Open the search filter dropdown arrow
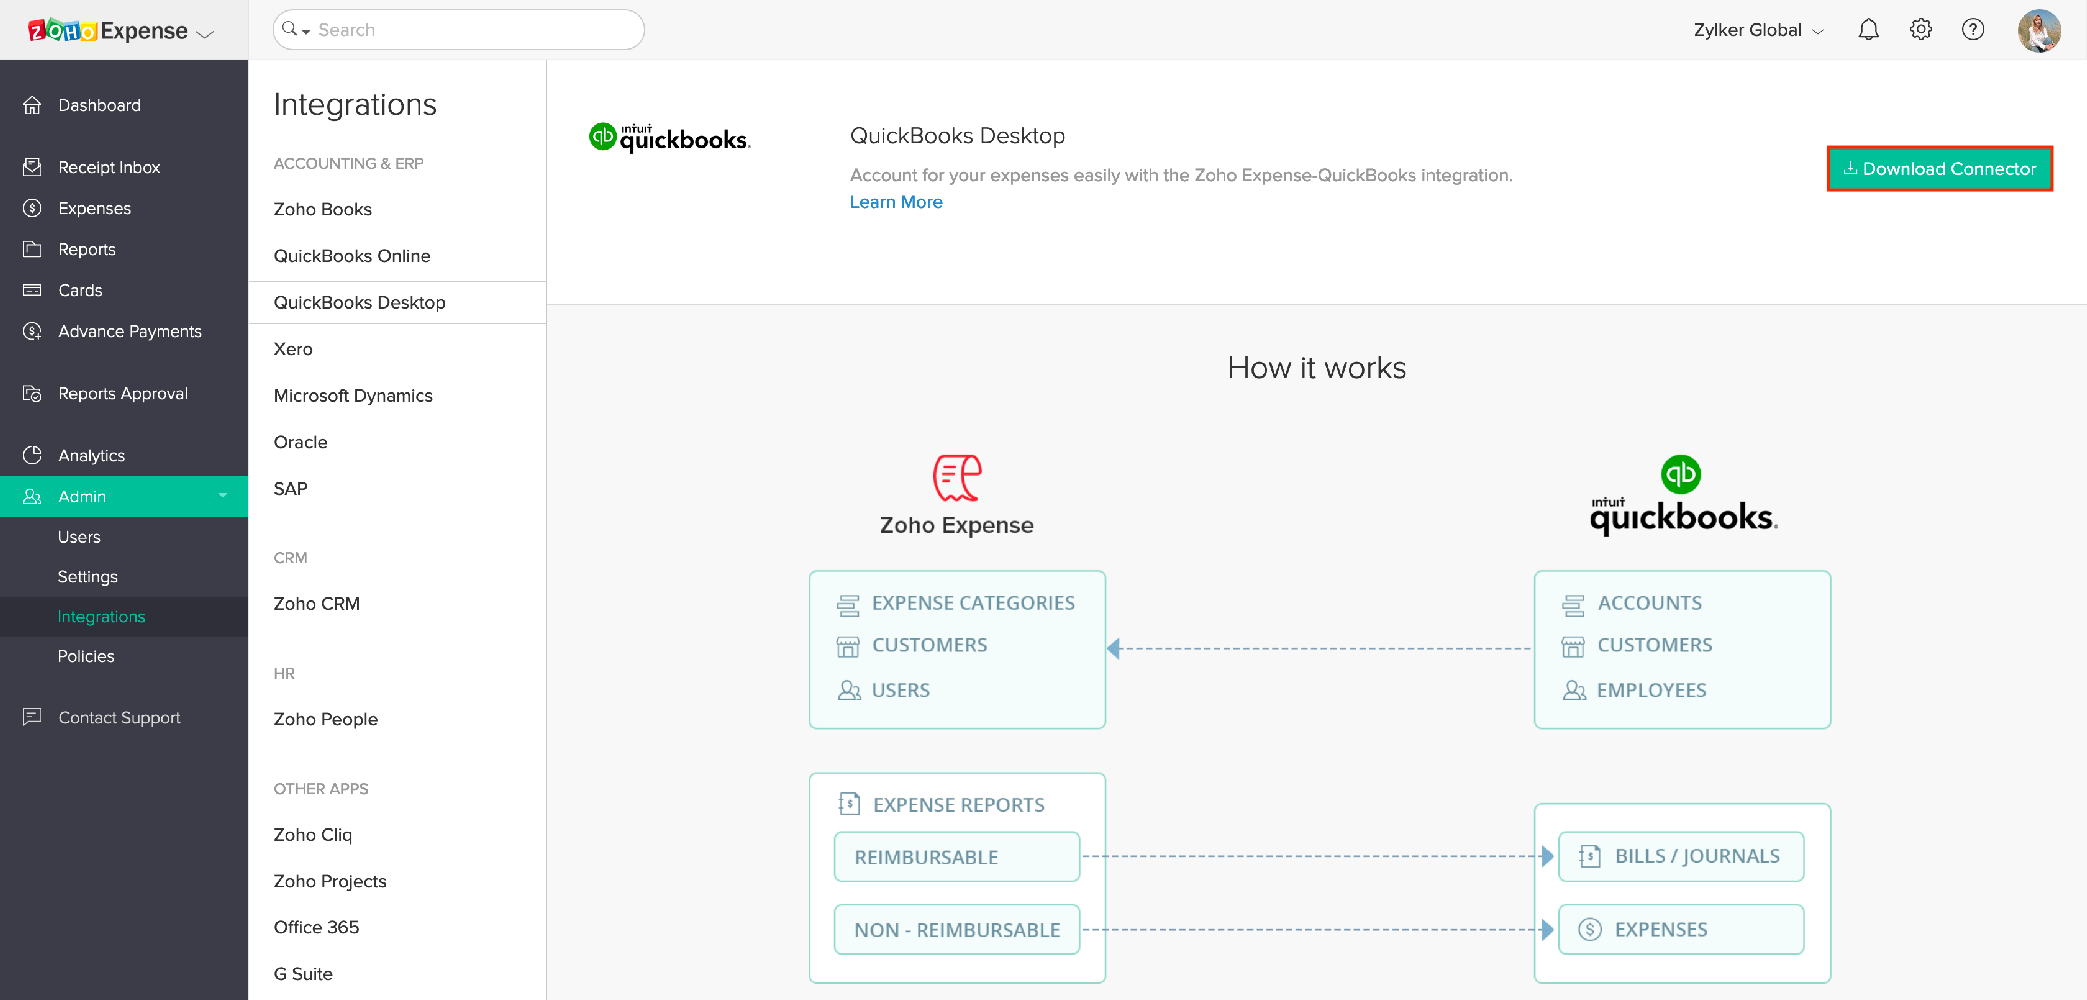This screenshot has height=1000, width=2087. point(306,31)
